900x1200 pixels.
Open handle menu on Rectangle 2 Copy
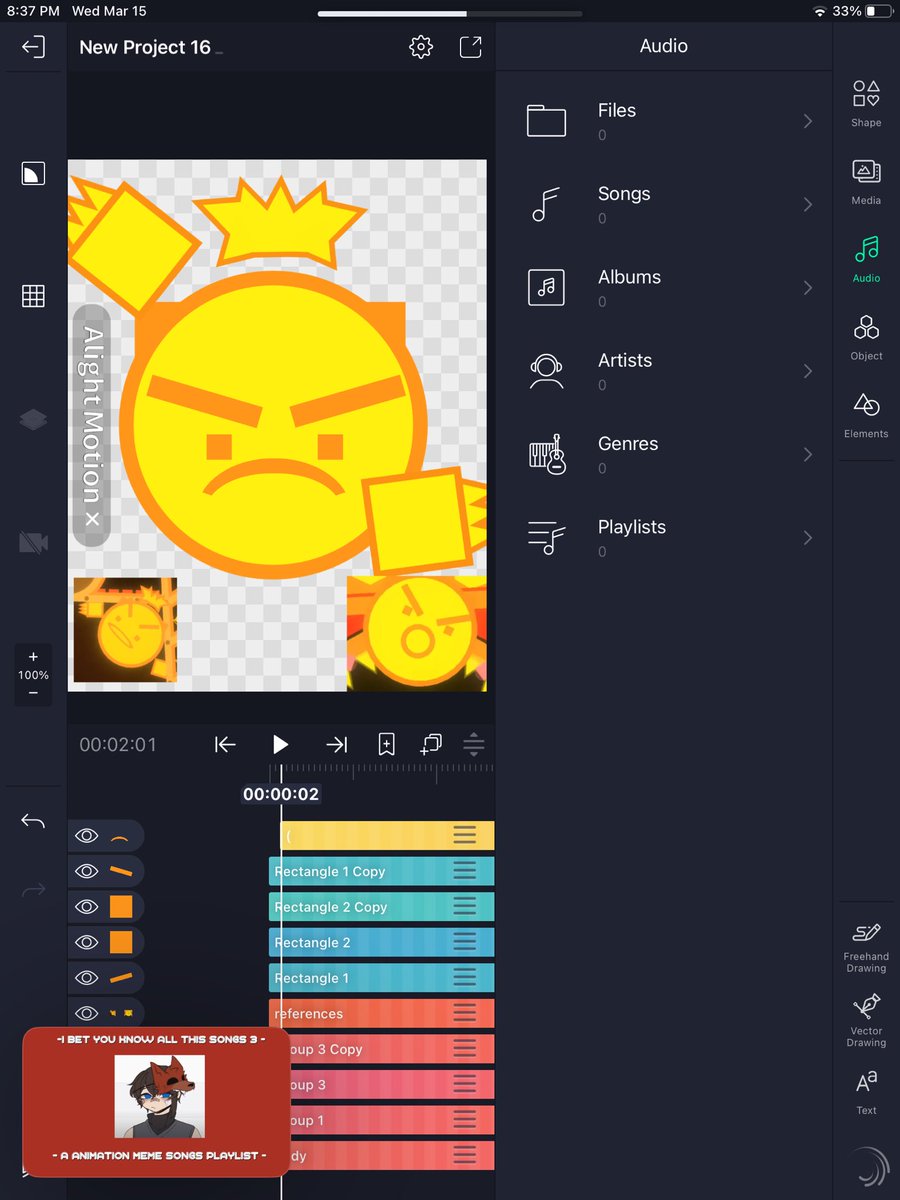pos(464,907)
